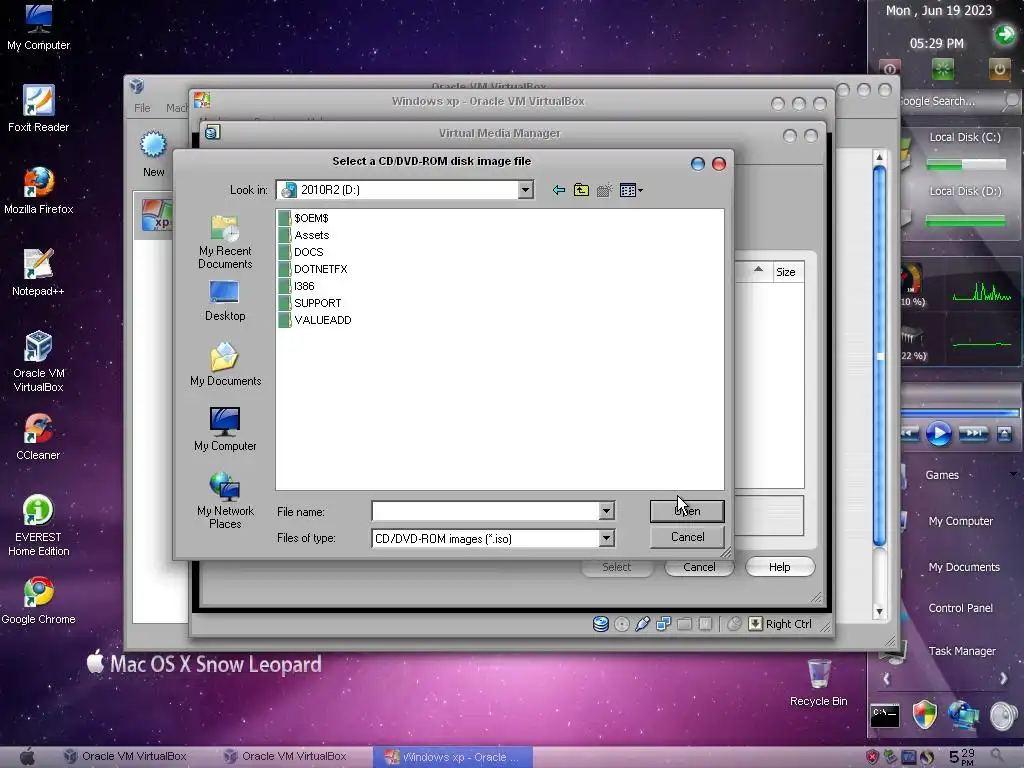The height and width of the screenshot is (768, 1024).
Task: Select the VALUEADD folder
Action: click(315, 320)
